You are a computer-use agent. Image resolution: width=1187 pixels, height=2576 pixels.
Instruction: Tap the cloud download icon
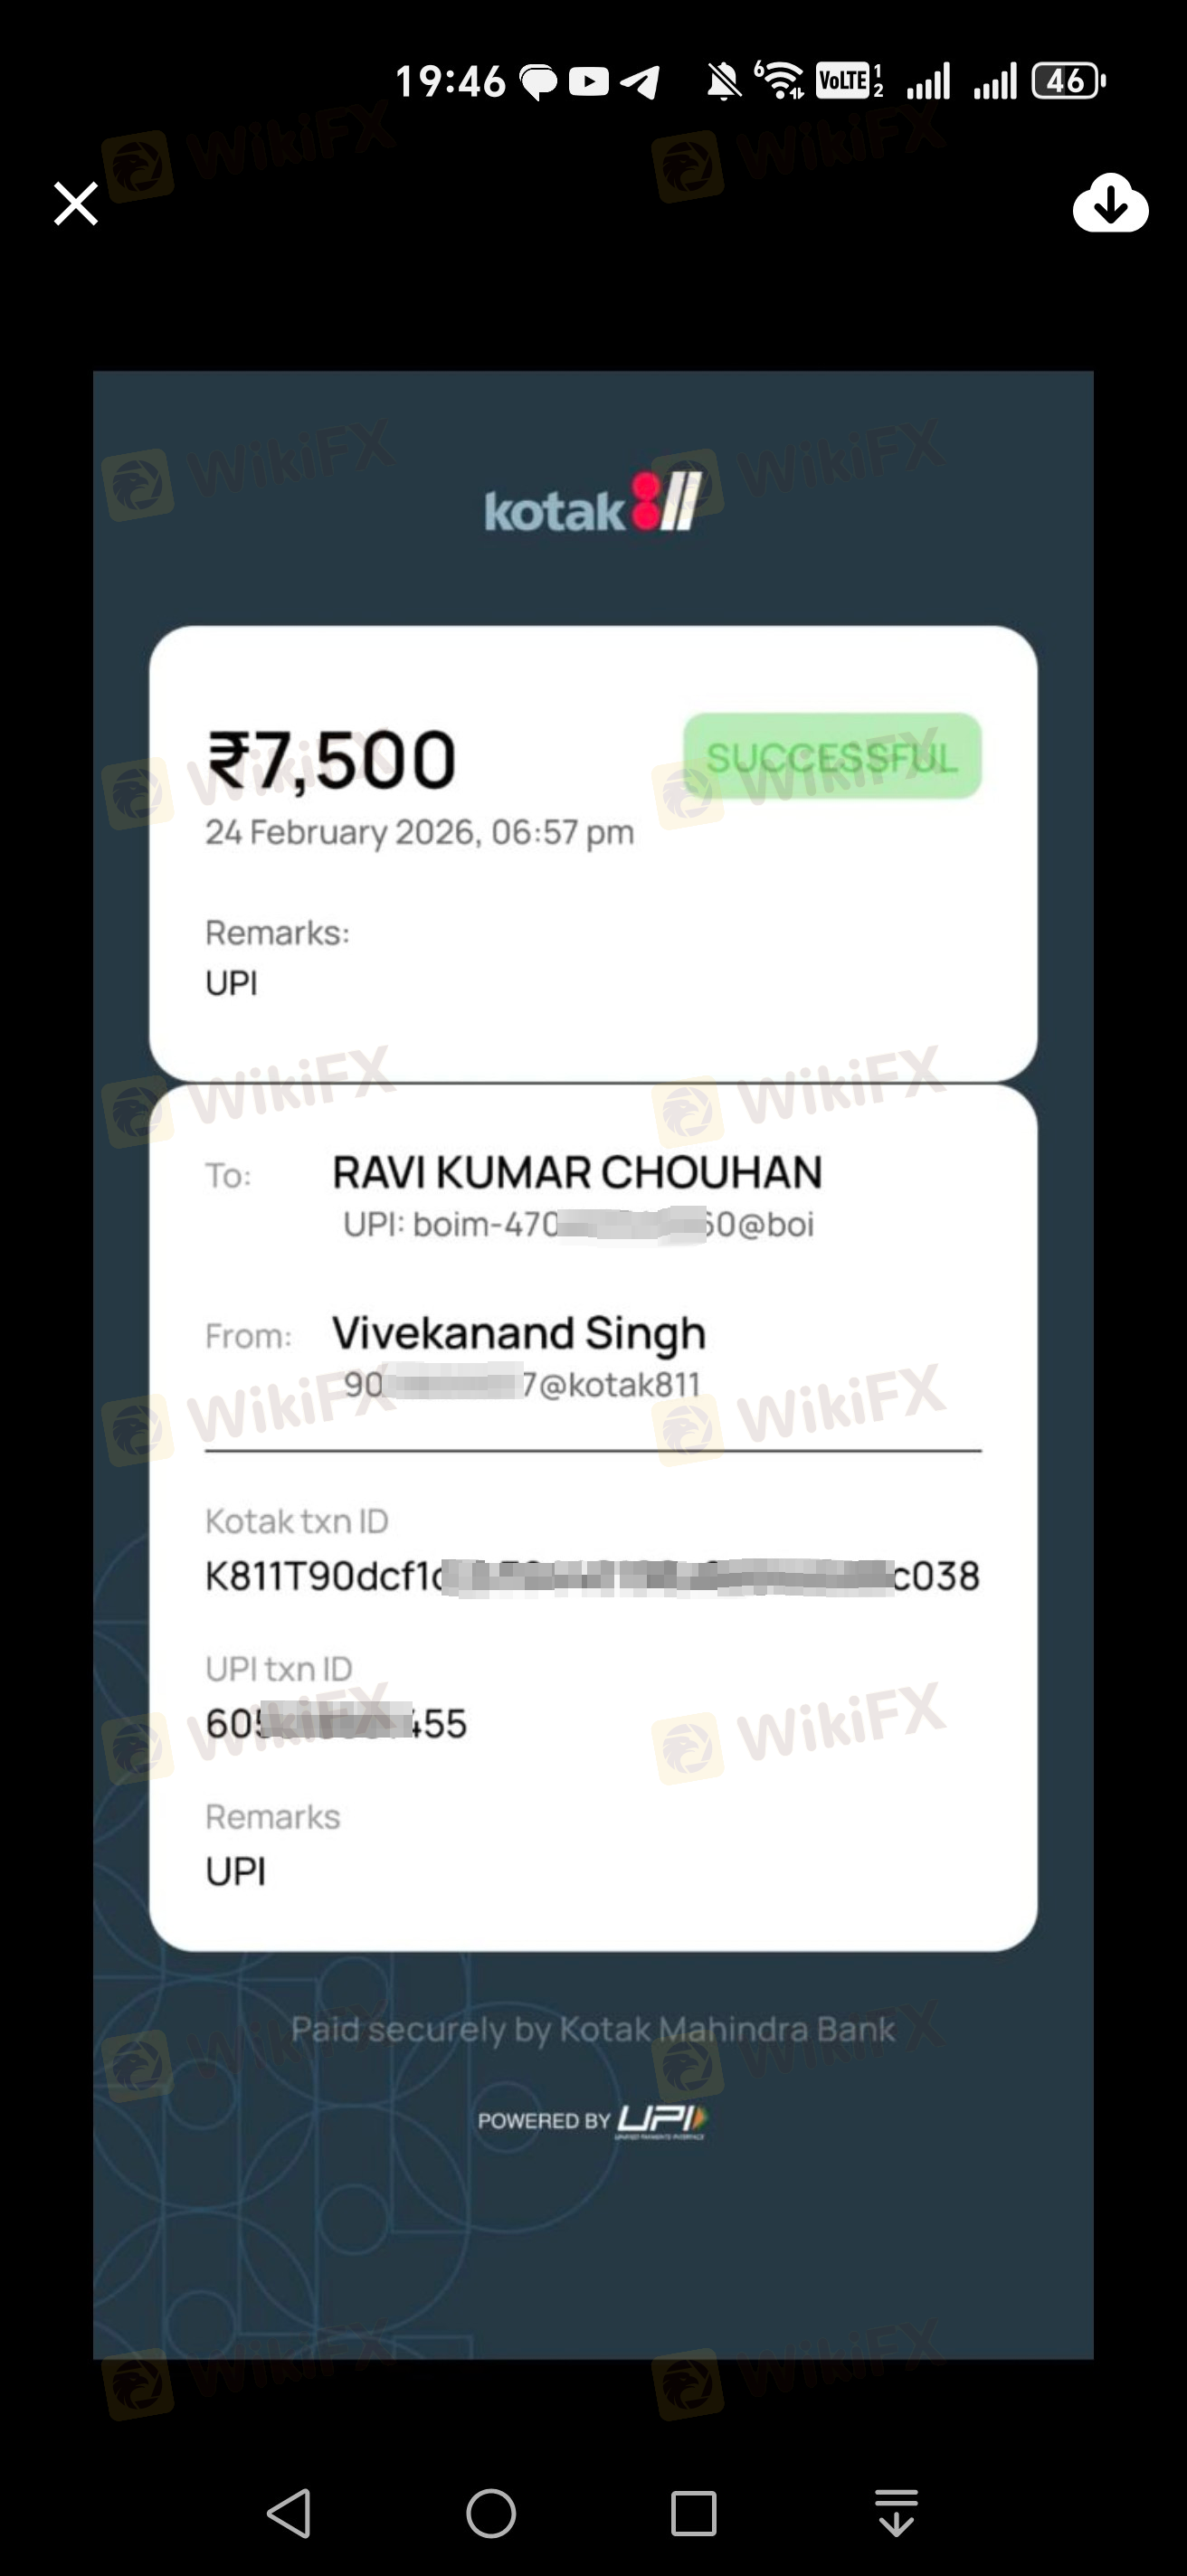point(1110,203)
